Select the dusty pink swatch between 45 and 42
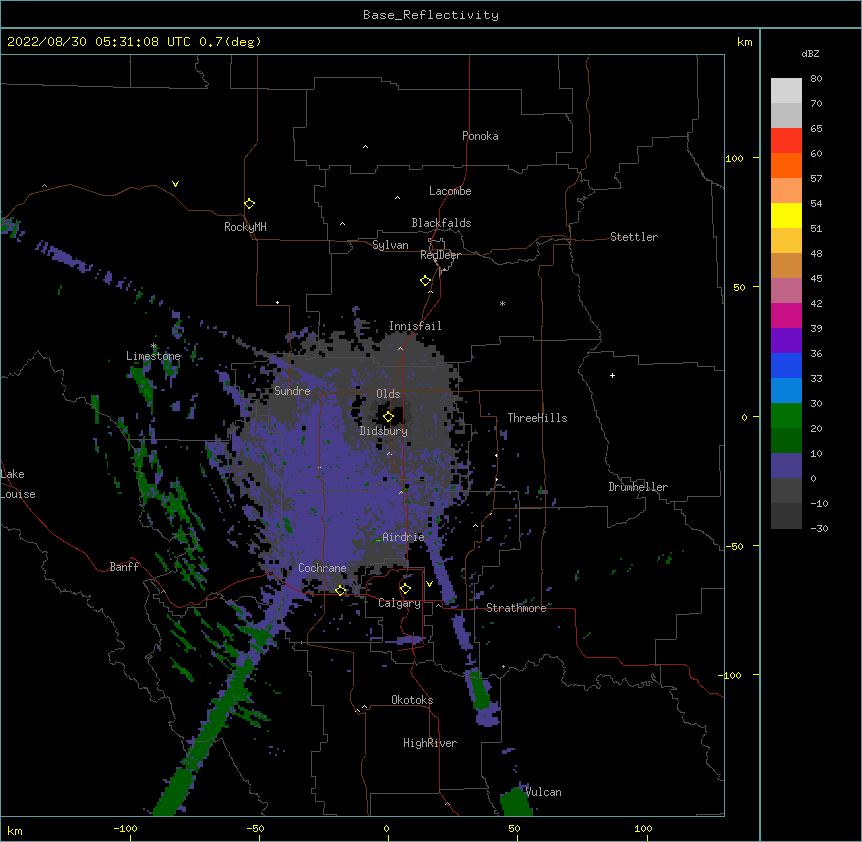Screen dimensions: 862x842 click(786, 290)
